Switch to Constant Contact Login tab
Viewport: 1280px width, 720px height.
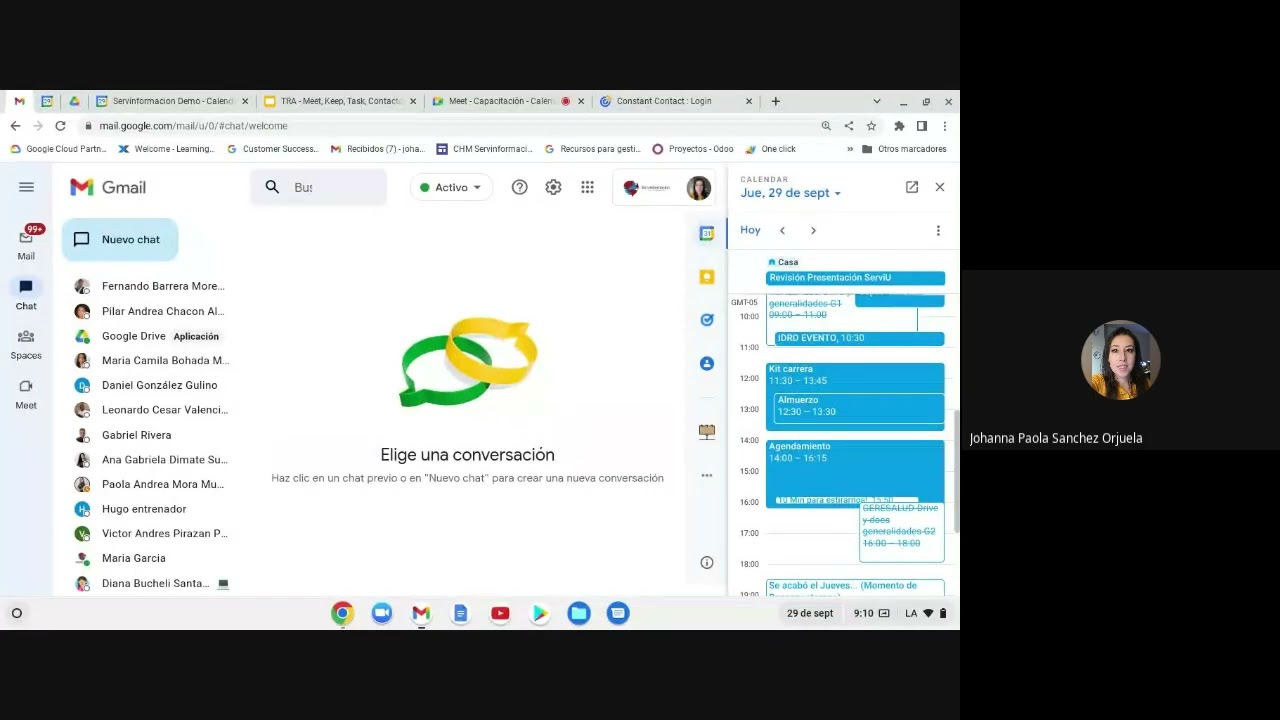click(x=675, y=101)
